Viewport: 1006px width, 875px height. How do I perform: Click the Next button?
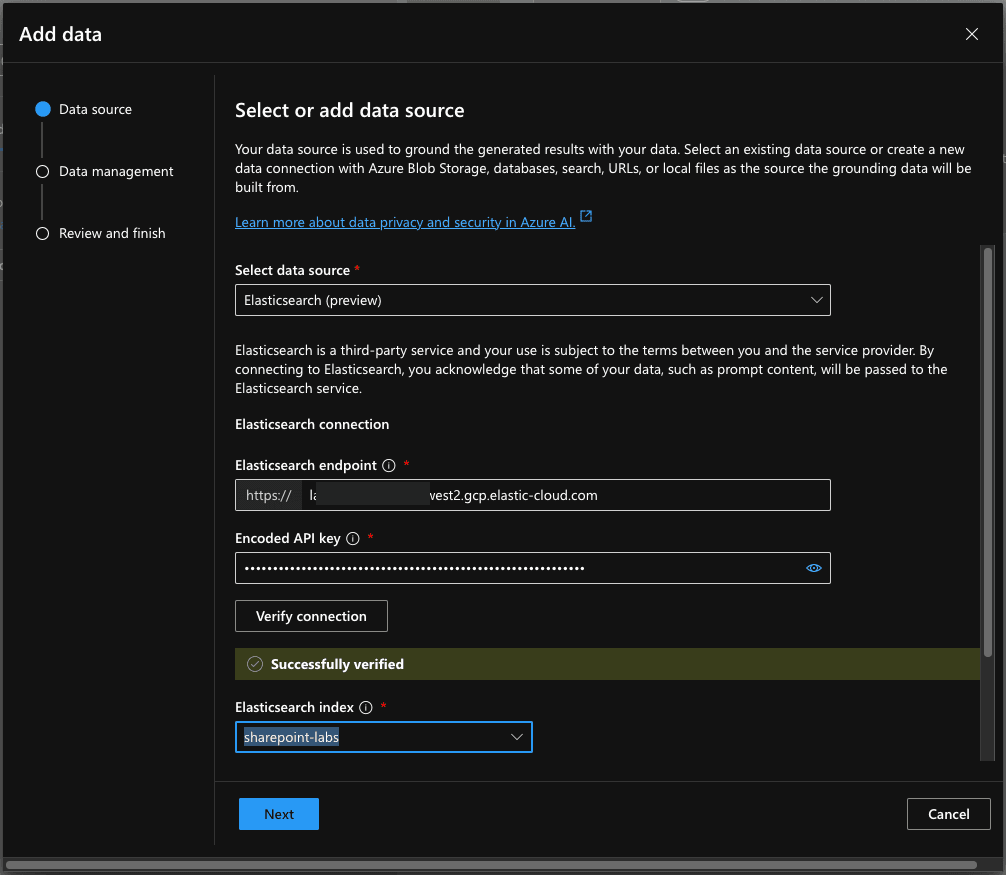click(279, 814)
